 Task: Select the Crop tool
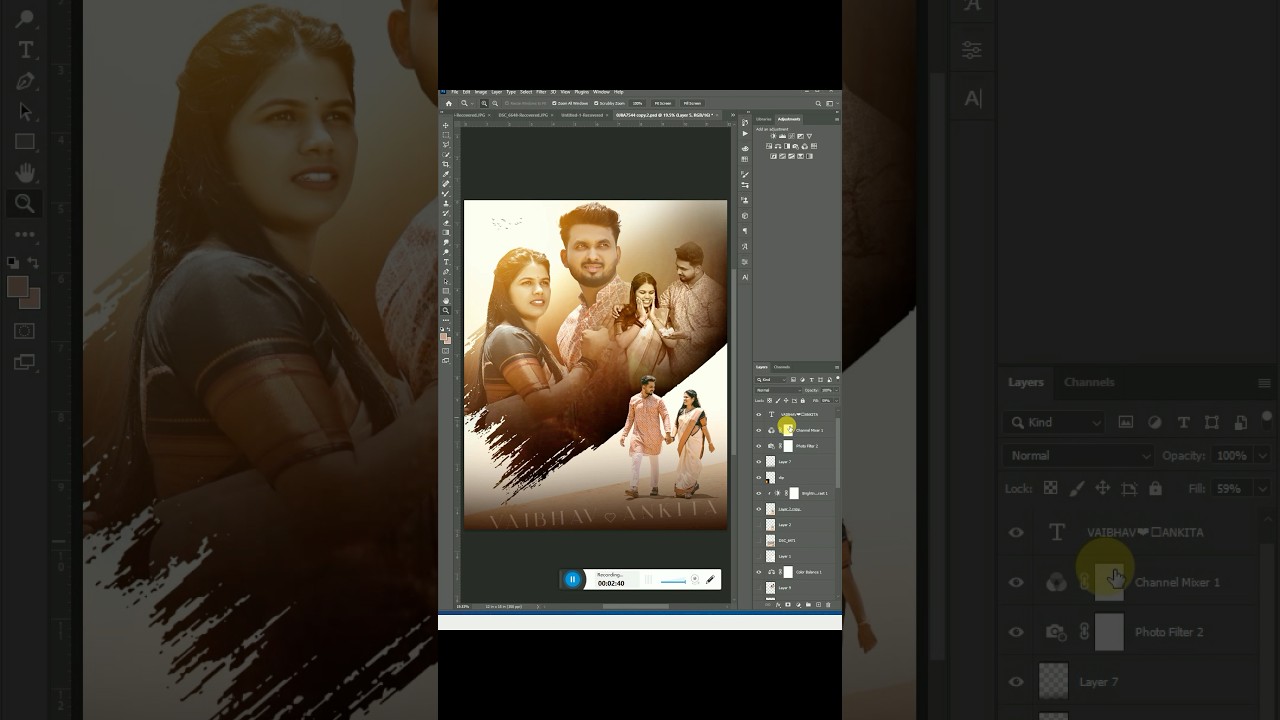446,164
